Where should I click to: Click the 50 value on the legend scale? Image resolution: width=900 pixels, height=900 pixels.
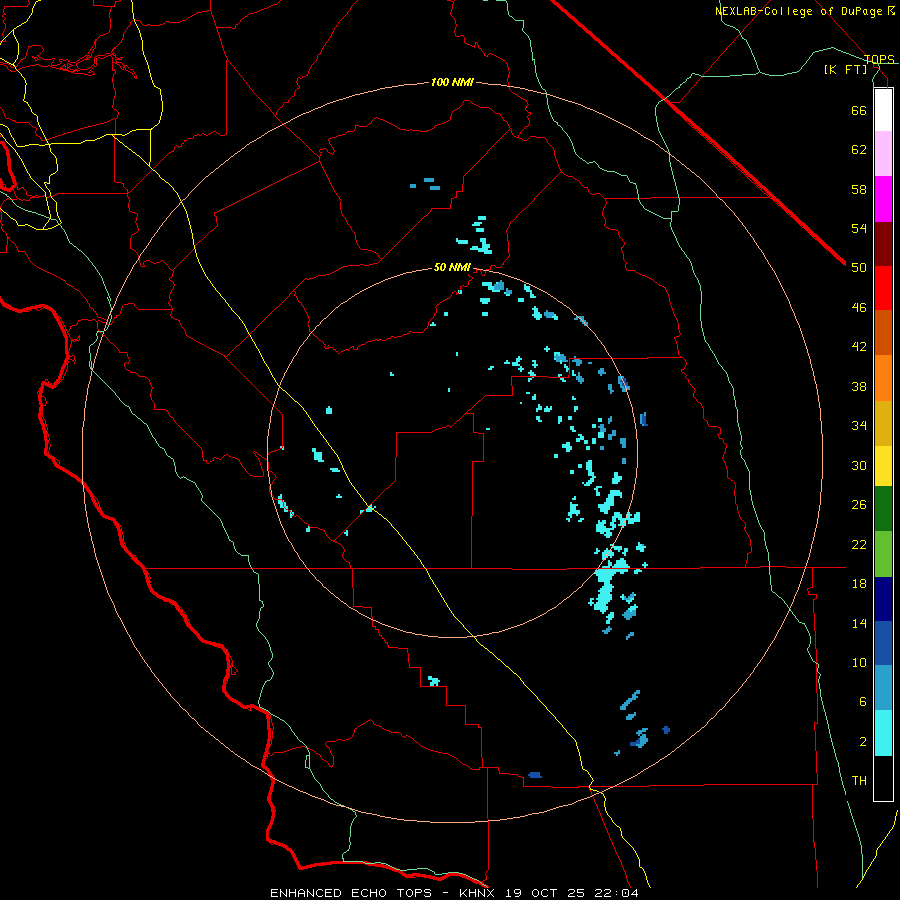coord(859,268)
